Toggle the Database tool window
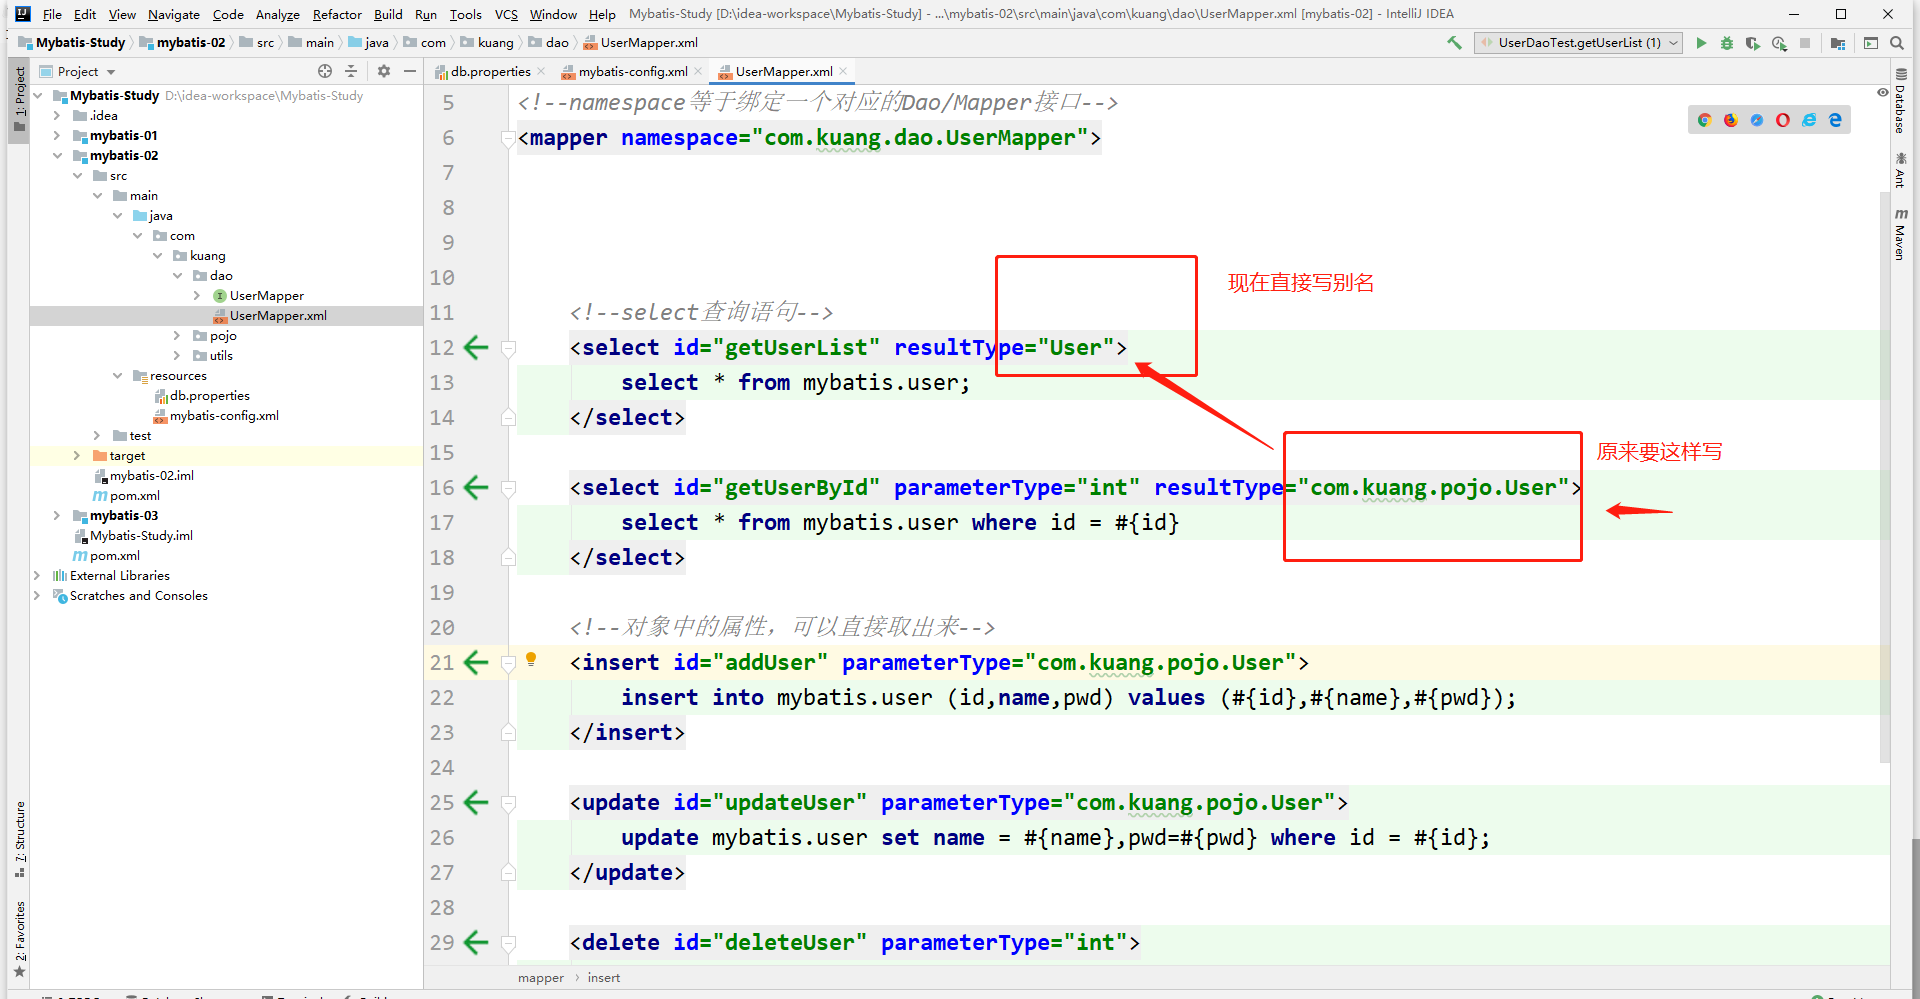Image resolution: width=1920 pixels, height=999 pixels. pos(1901,100)
